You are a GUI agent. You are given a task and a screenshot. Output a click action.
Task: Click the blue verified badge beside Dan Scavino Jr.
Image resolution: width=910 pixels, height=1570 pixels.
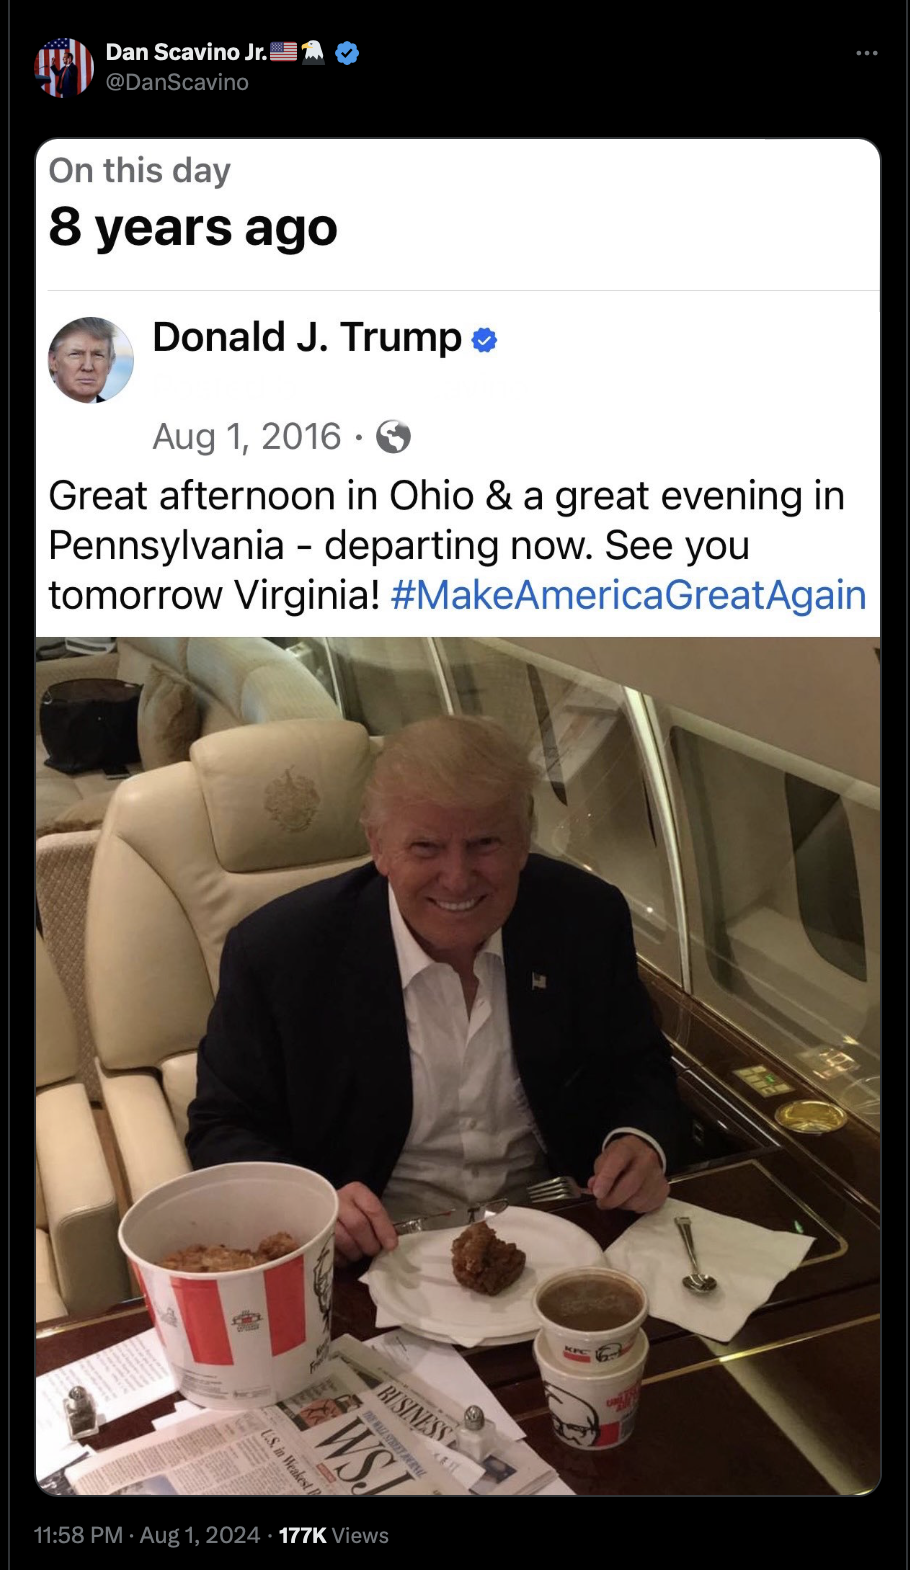click(x=347, y=53)
